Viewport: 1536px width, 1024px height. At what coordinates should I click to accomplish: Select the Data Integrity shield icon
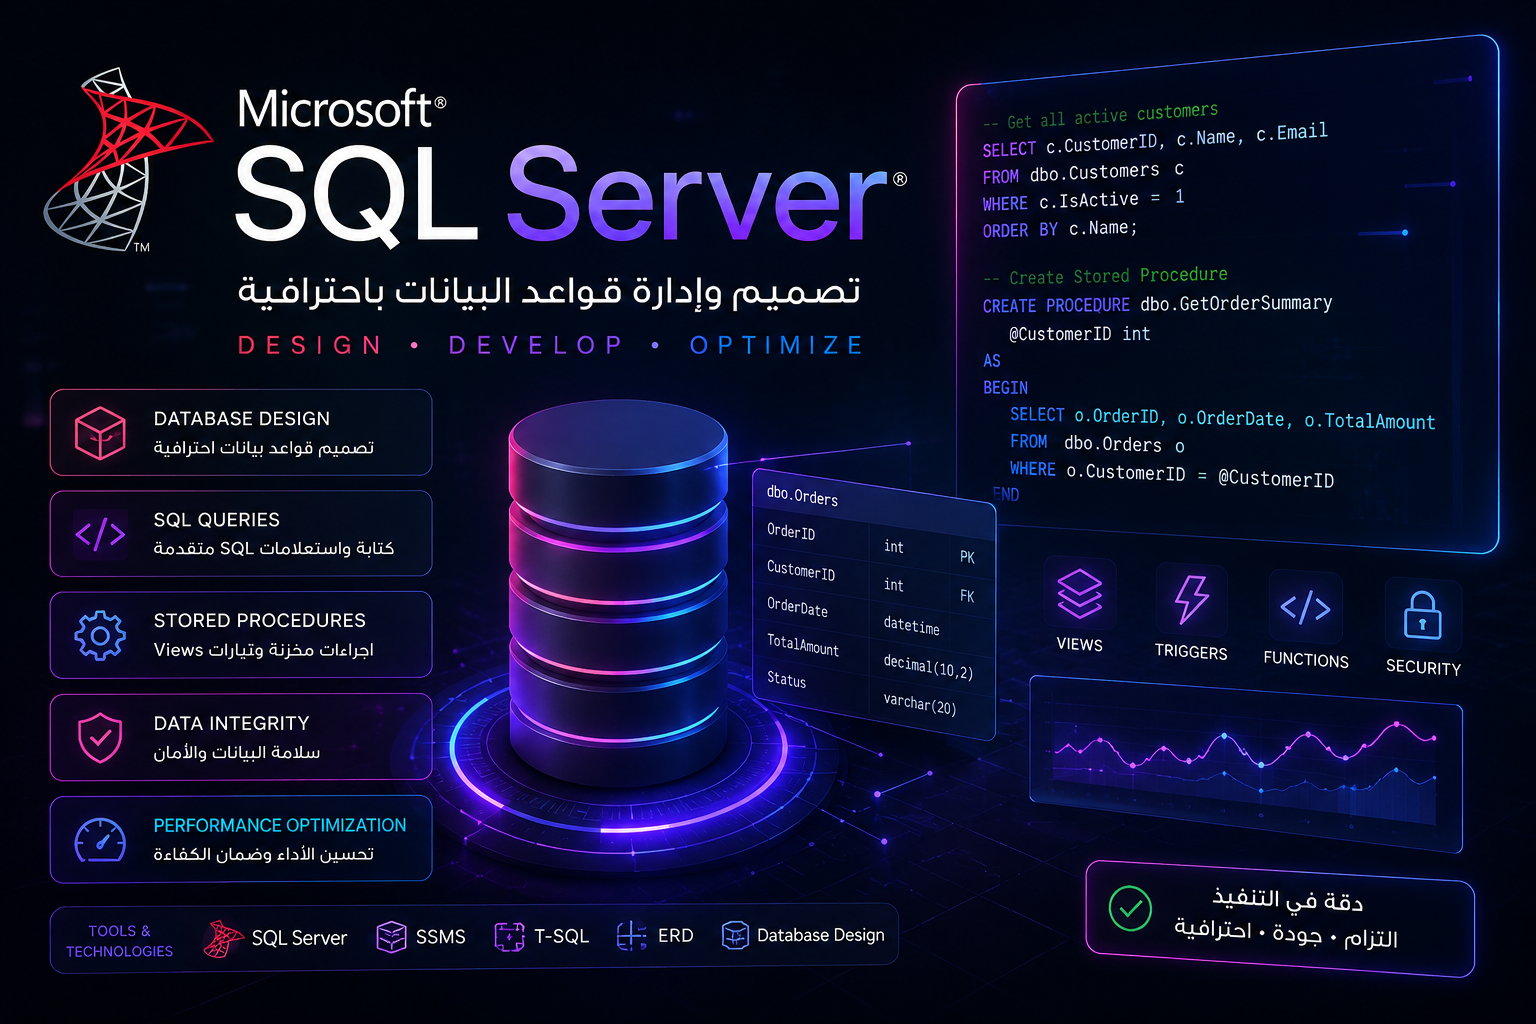pos(100,738)
